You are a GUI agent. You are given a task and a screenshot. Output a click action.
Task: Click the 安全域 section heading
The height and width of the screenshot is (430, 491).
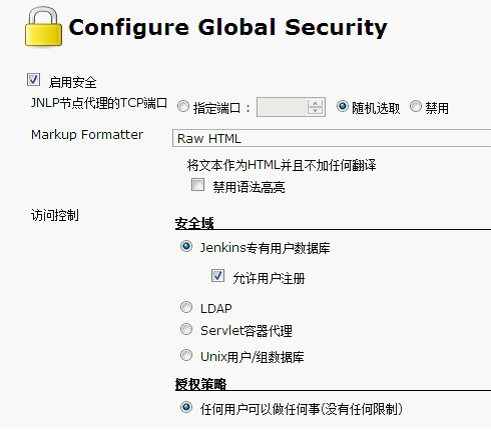tap(194, 223)
